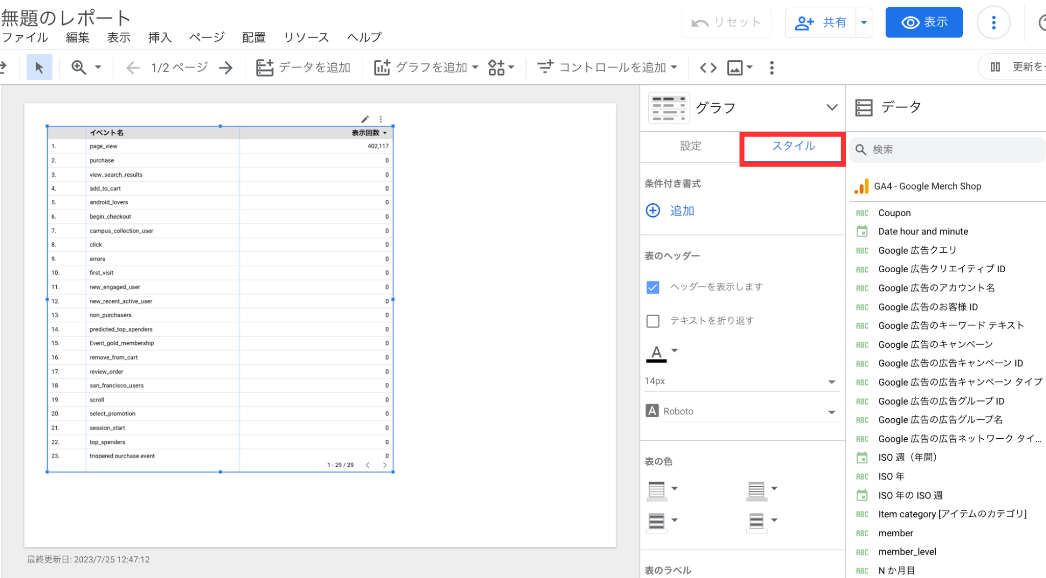Select GA4 - Google Merch Shop data source
The height and width of the screenshot is (578, 1046).
(927, 186)
